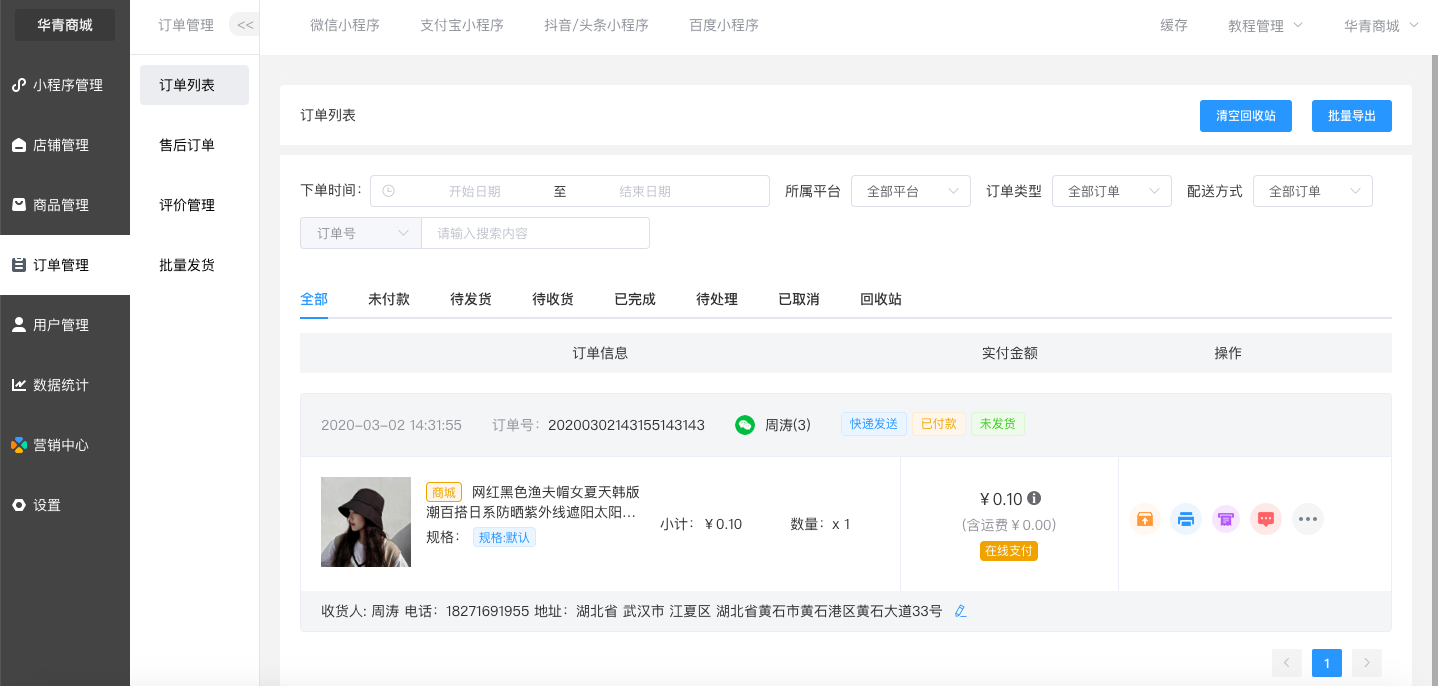Open more actions ellipsis for the order

1308,519
